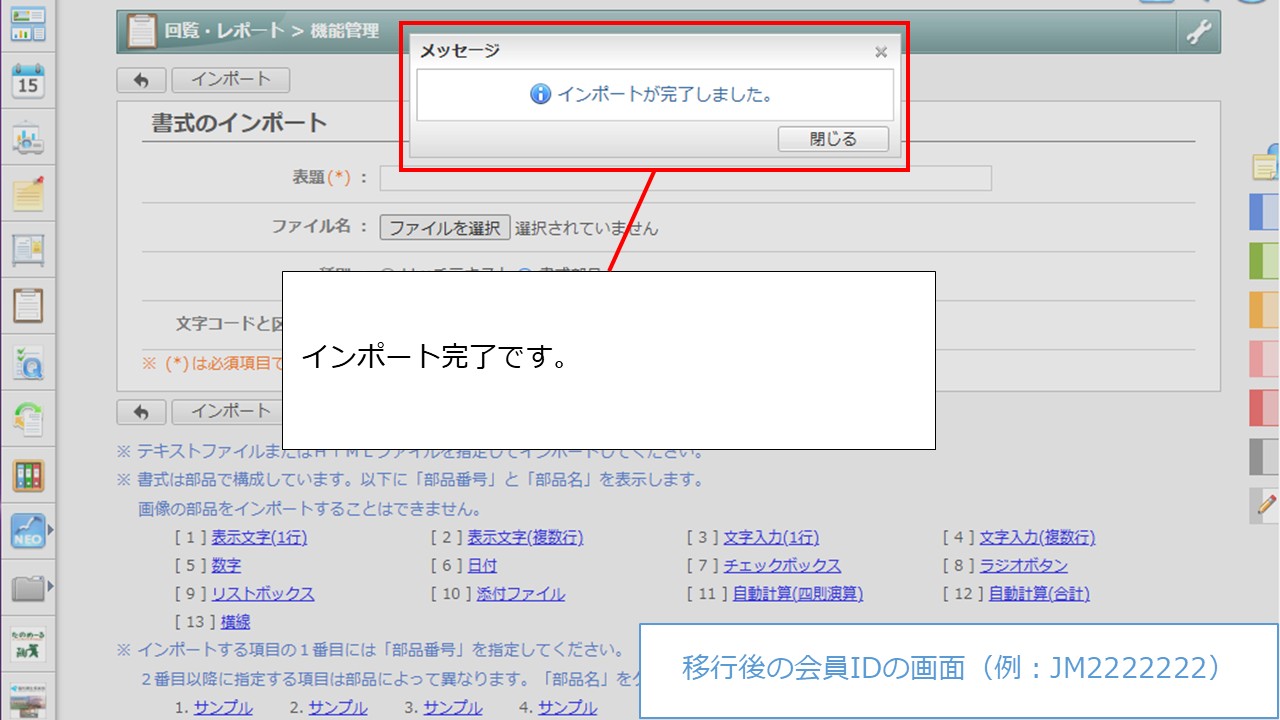This screenshot has width=1280, height=720.
Task: Open the colored binders icon in the left sidebar
Action: pyautogui.click(x=28, y=475)
